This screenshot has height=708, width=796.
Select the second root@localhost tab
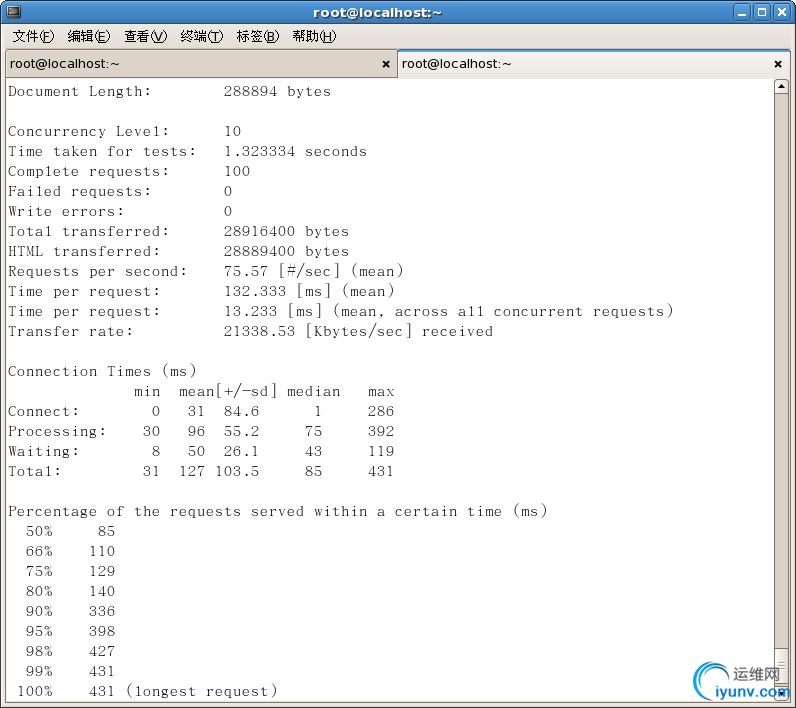coord(593,64)
